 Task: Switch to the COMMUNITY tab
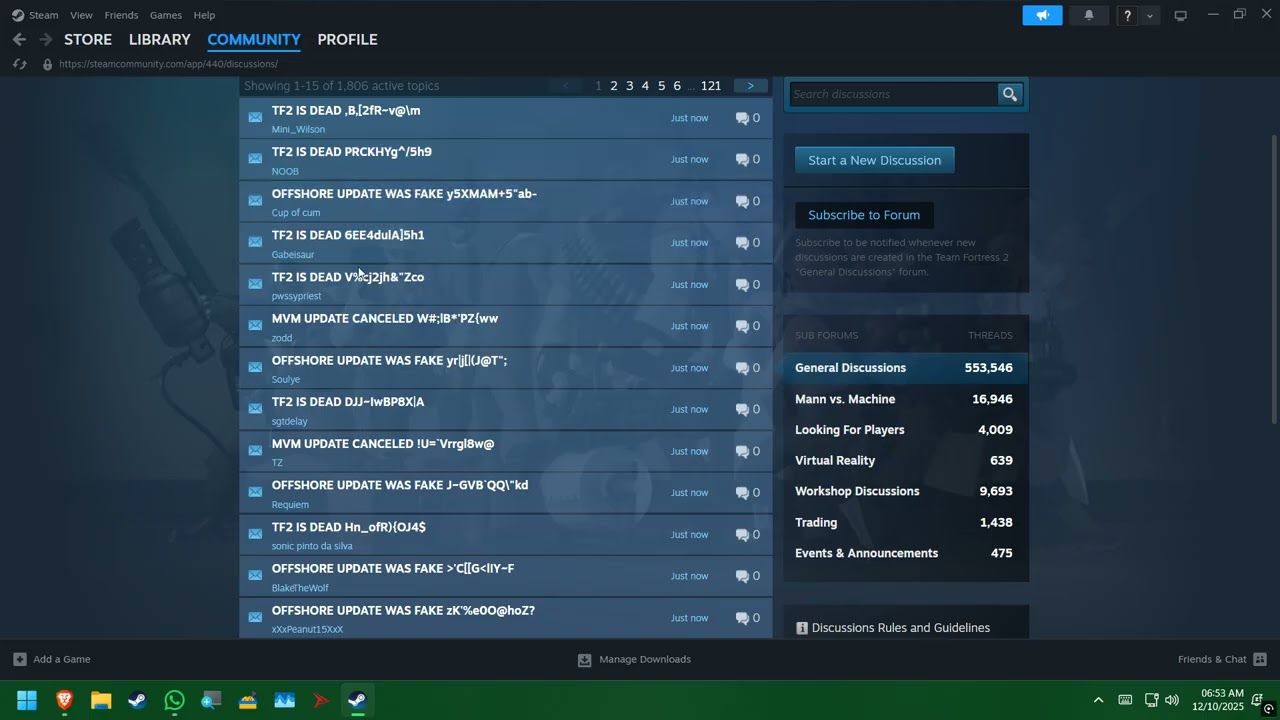click(x=254, y=40)
